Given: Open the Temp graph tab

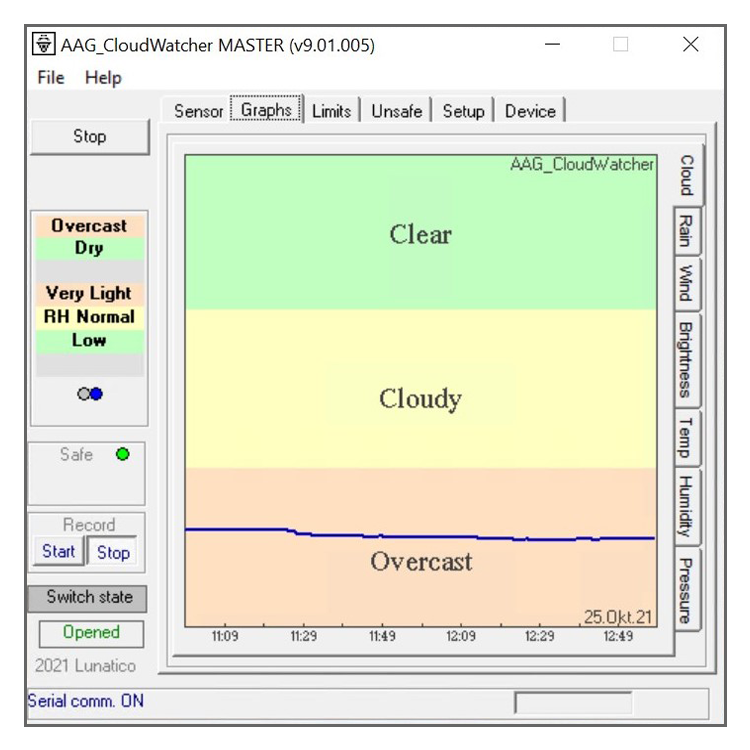Looking at the screenshot, I should [x=686, y=438].
